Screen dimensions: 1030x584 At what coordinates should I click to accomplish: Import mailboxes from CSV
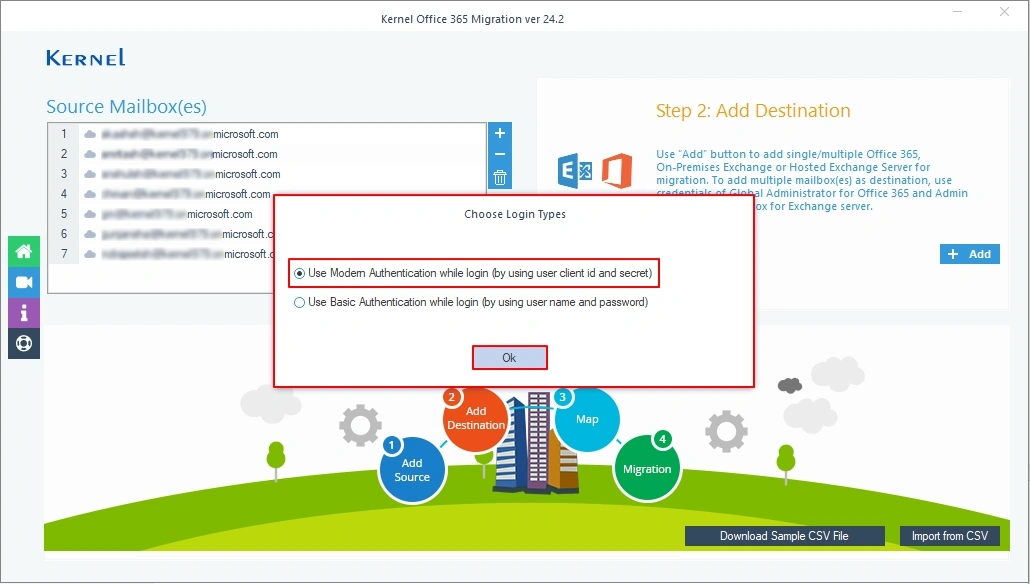point(949,536)
